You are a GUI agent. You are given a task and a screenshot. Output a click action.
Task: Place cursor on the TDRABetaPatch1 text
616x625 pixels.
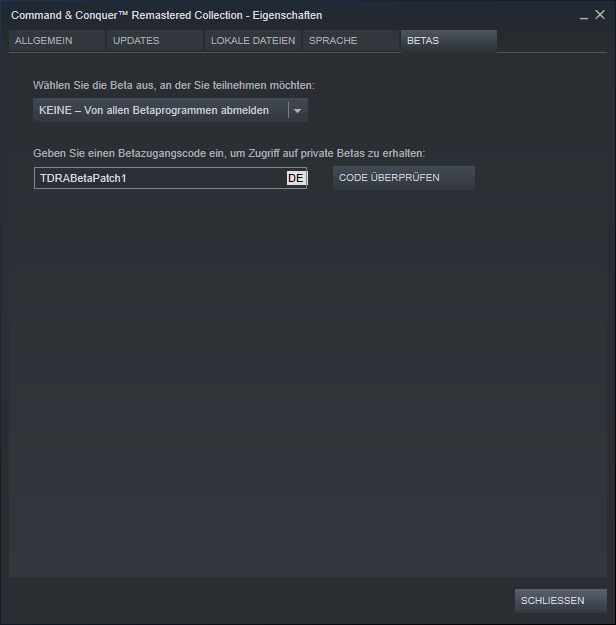(83, 178)
